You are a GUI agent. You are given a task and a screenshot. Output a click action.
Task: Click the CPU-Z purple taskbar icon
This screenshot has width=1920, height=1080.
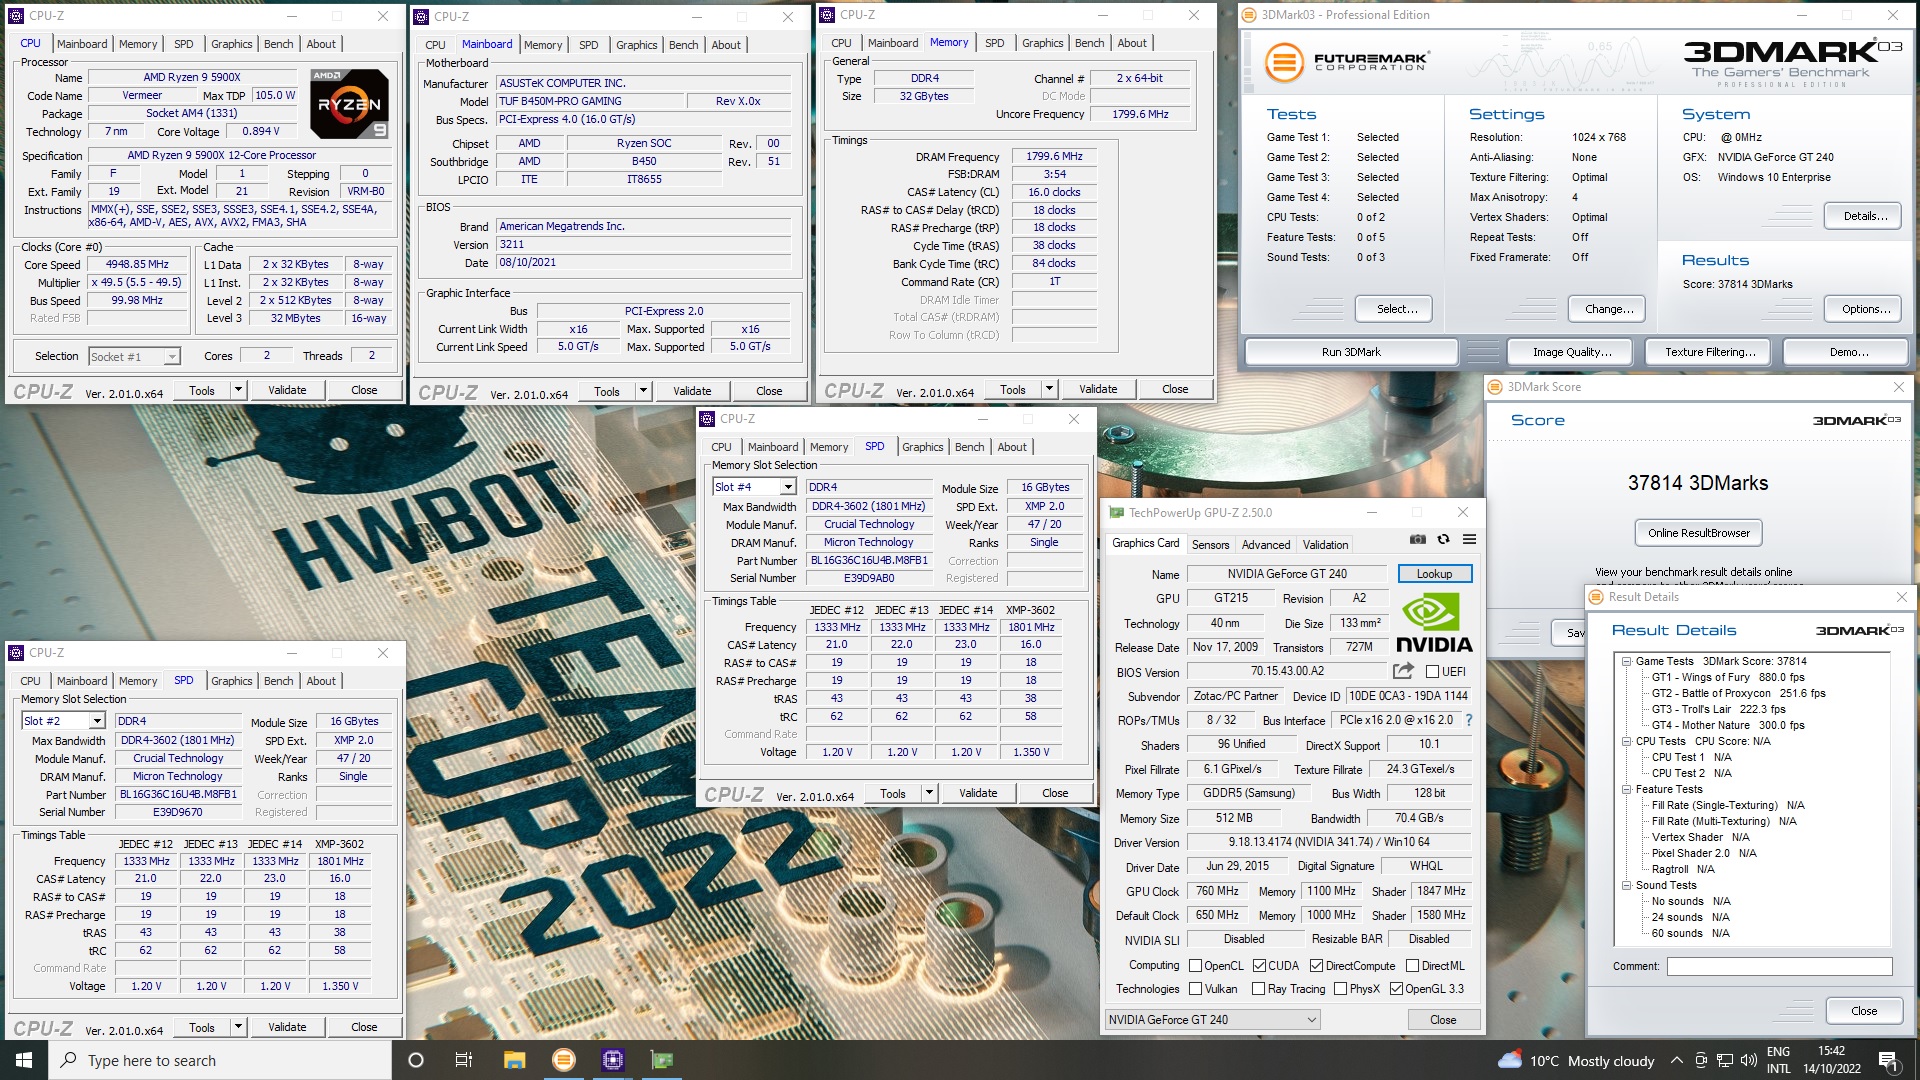click(613, 1060)
